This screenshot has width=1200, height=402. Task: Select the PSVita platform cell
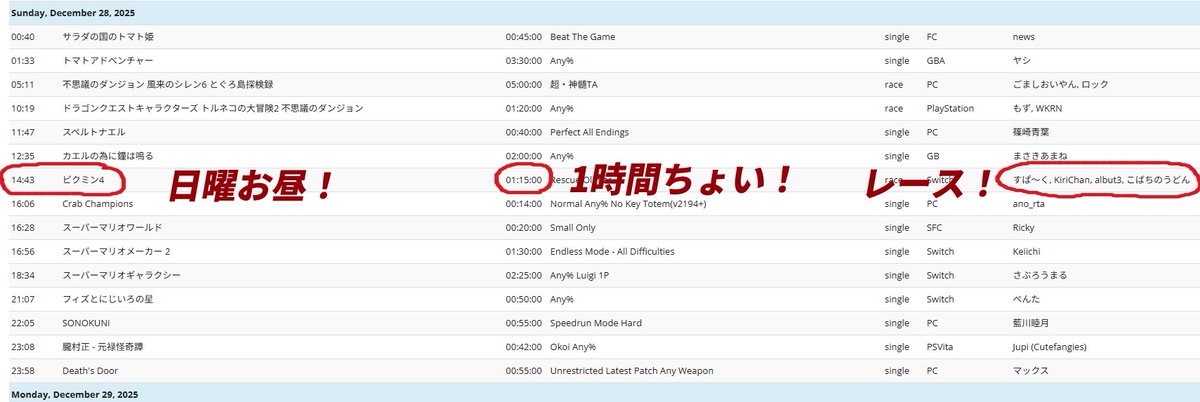tap(941, 347)
